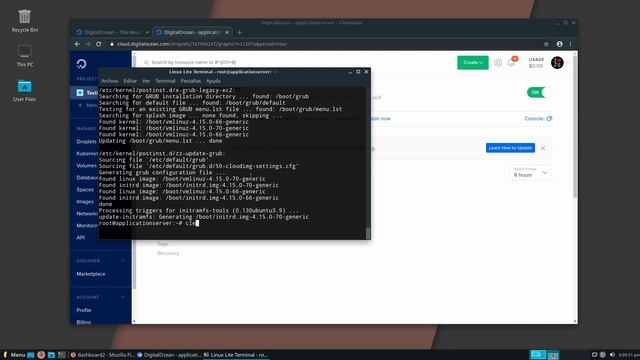
Task: Open Billing in the sidebar
Action: click(x=84, y=322)
